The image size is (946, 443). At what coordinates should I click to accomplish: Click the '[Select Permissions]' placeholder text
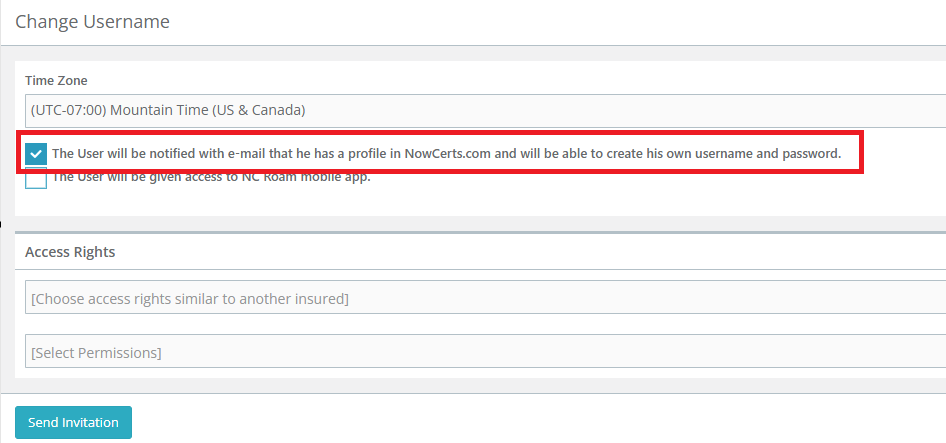[97, 352]
